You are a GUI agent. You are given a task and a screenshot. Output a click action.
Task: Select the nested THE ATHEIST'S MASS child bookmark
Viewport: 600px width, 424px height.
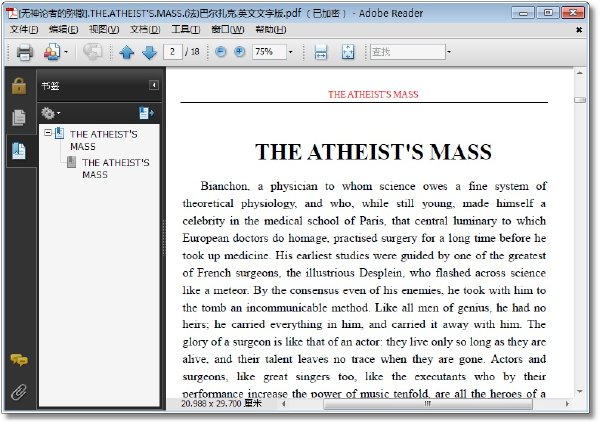(116, 168)
